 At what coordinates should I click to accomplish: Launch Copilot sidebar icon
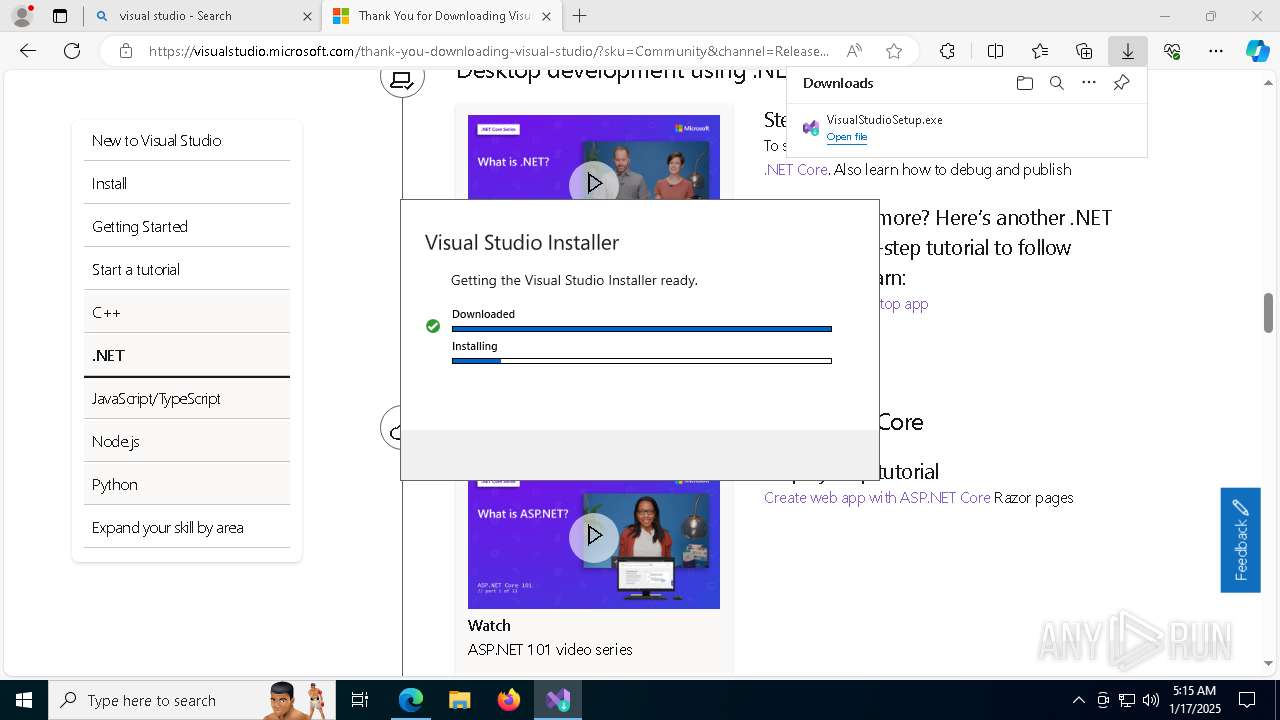point(1257,51)
